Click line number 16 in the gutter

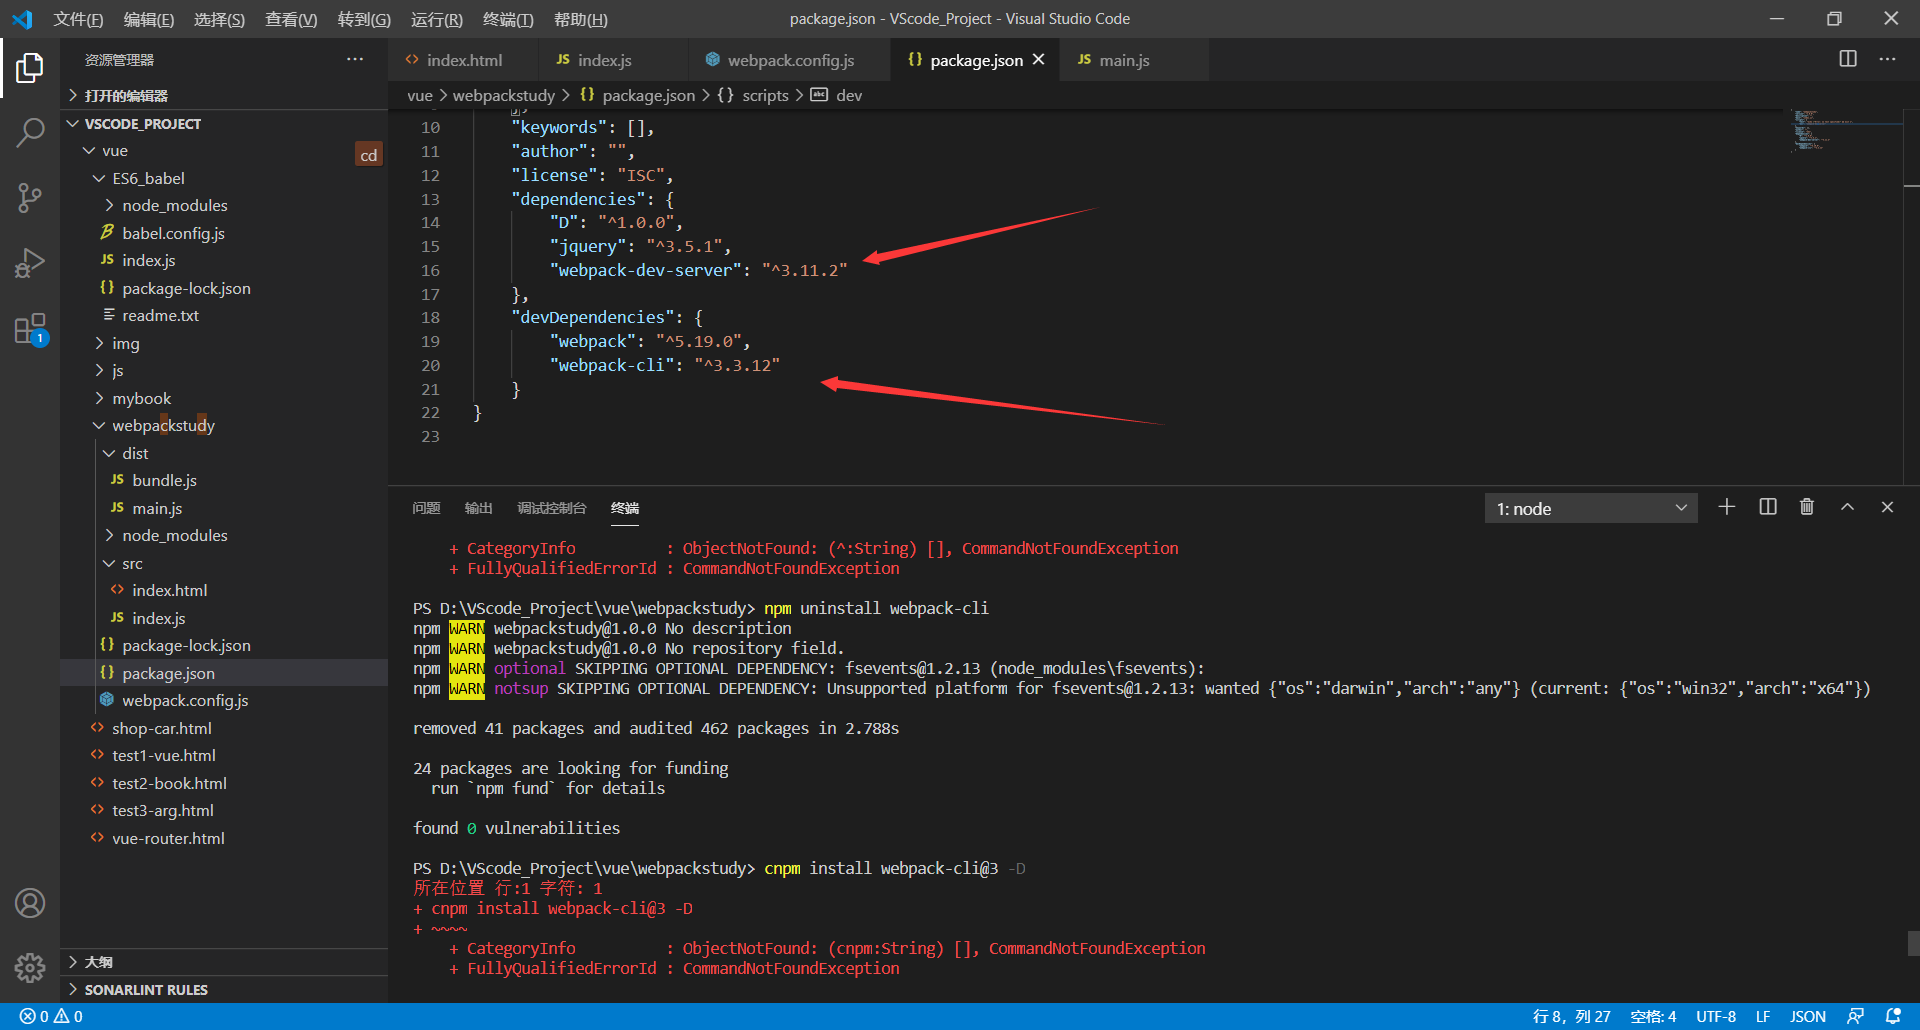pos(430,270)
